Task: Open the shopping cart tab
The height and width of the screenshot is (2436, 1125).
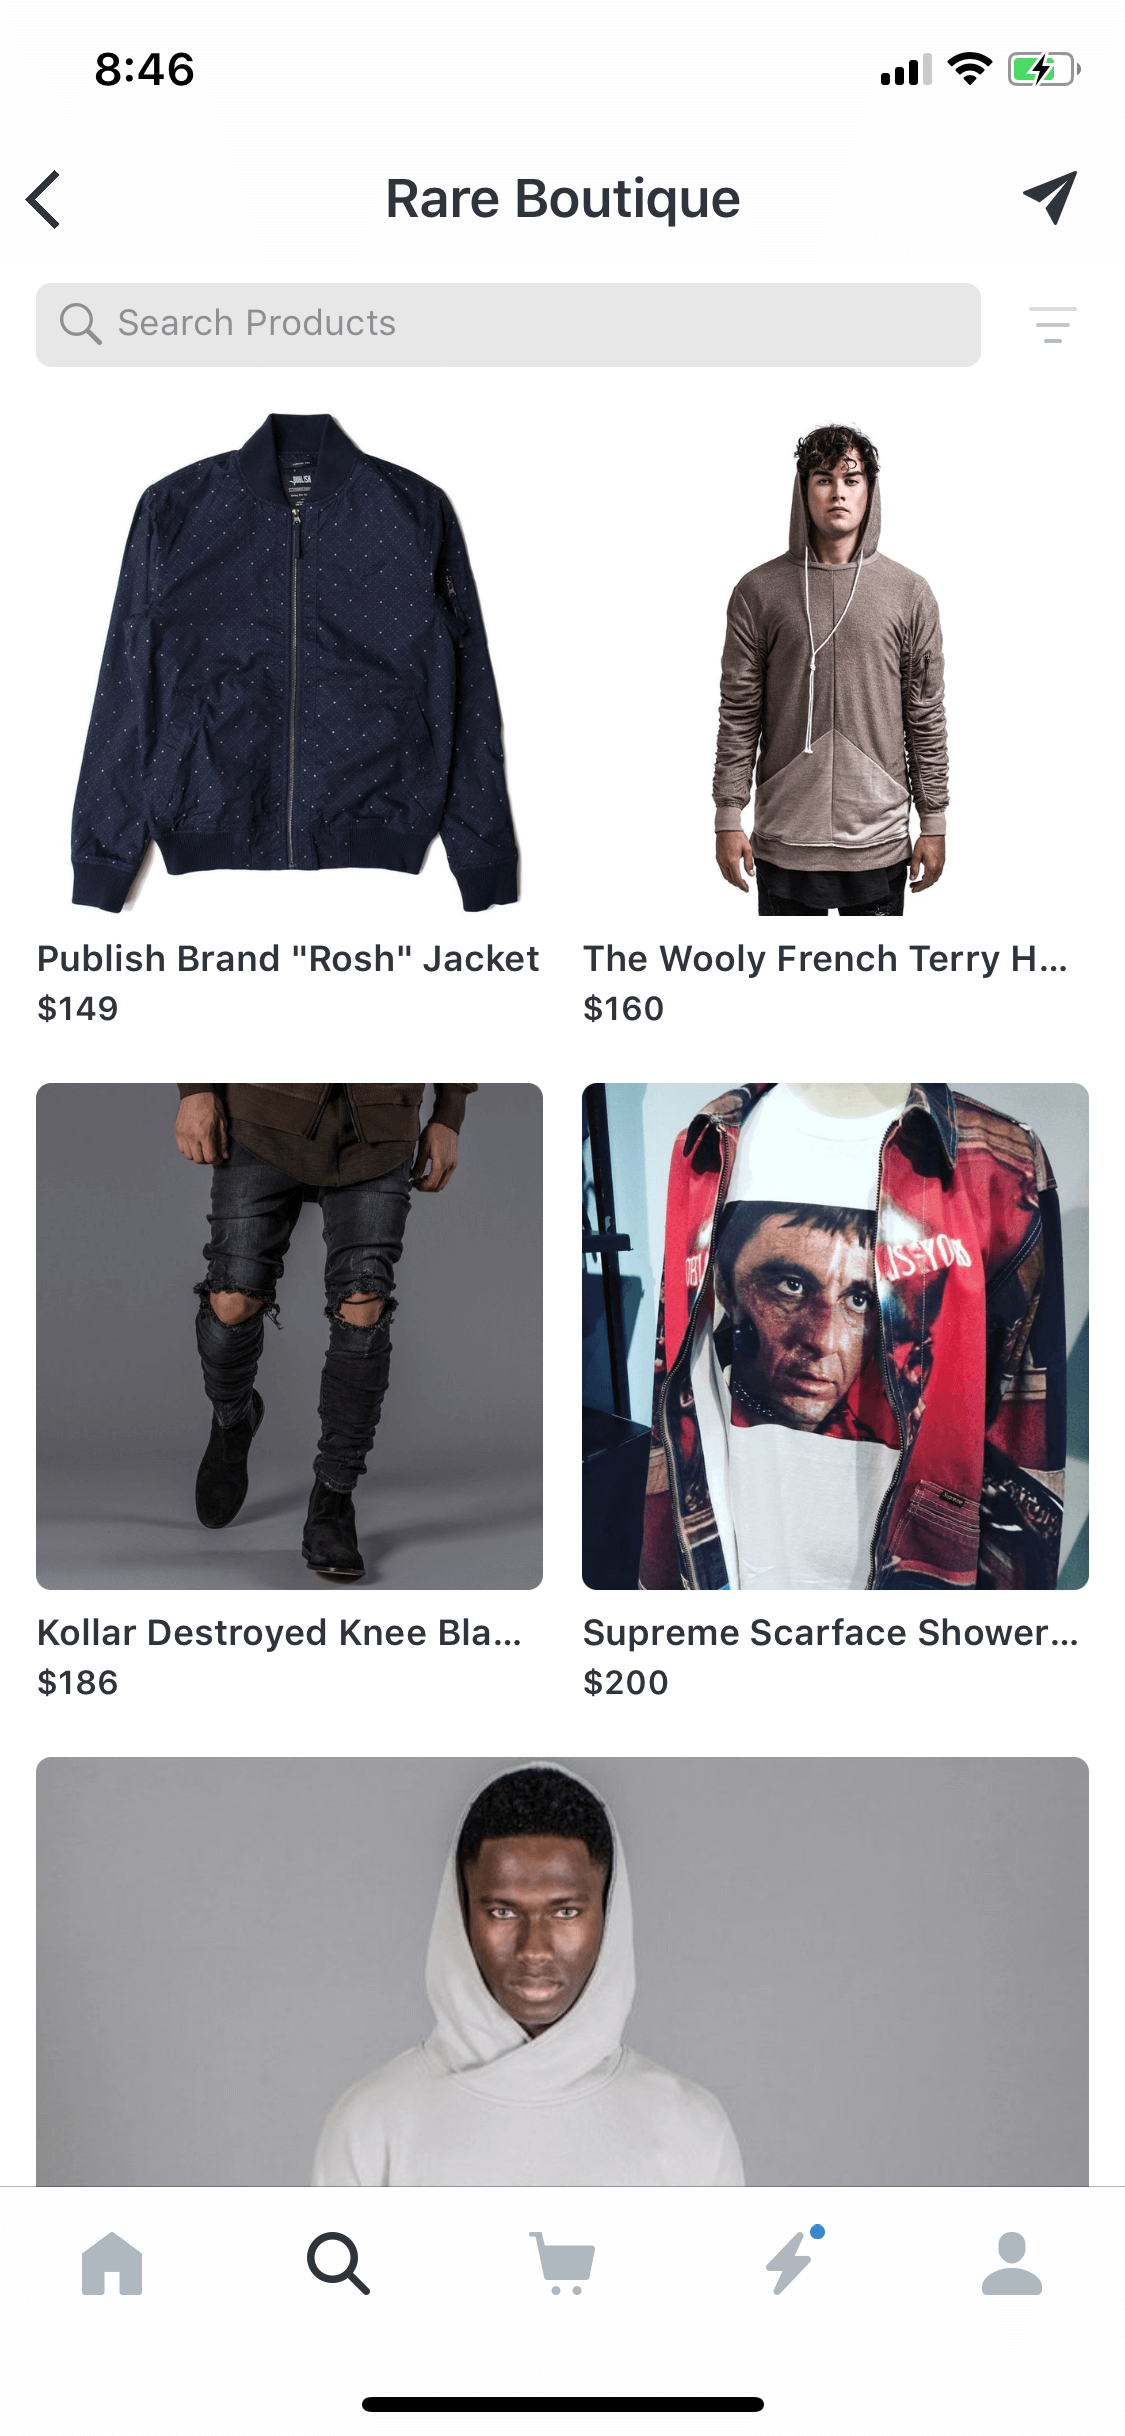Action: pos(563,2263)
